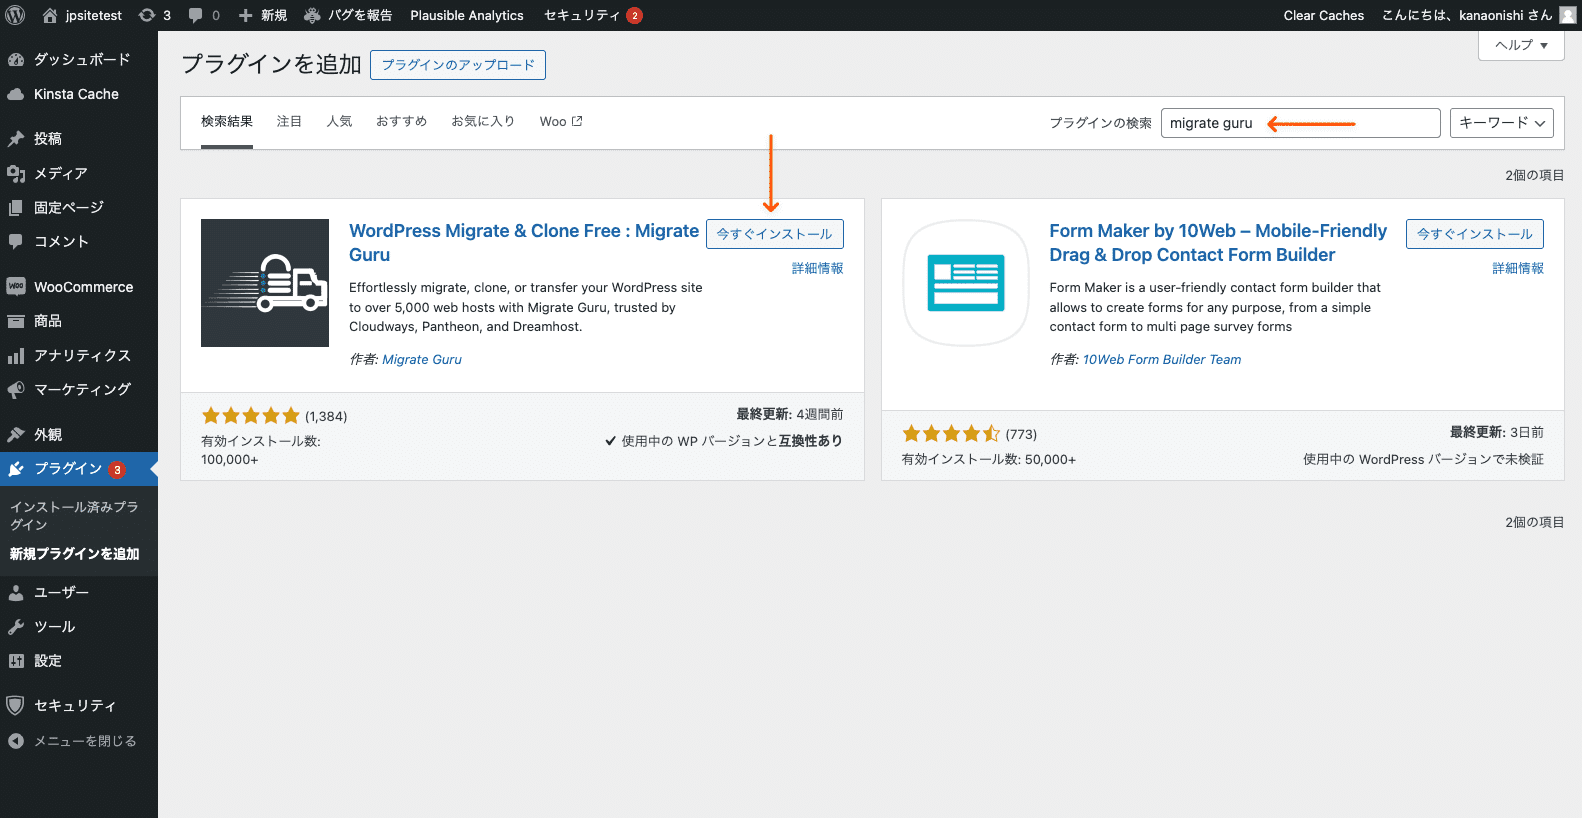Screen dimensions: 1582x818
Task: Open Plausible Analytics in admin bar
Action: (467, 15)
